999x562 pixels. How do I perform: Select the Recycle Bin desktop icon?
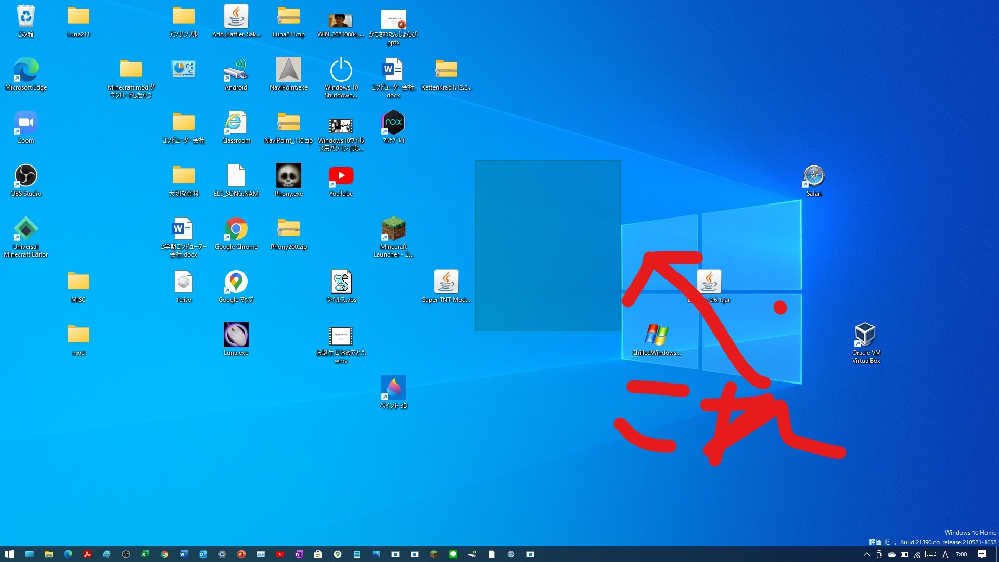pyautogui.click(x=25, y=20)
